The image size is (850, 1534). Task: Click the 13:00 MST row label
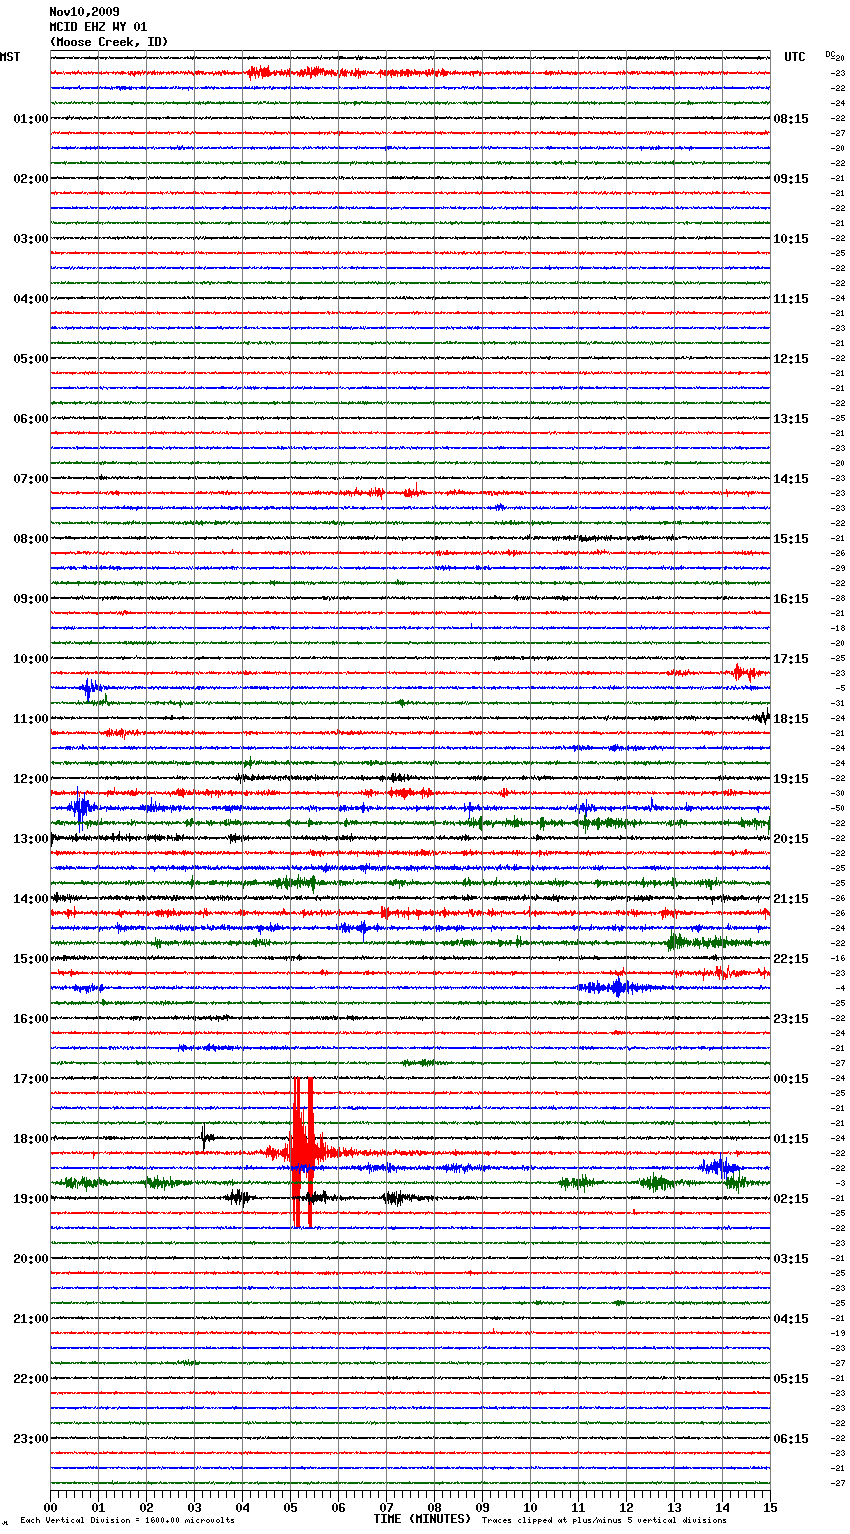(x=30, y=839)
